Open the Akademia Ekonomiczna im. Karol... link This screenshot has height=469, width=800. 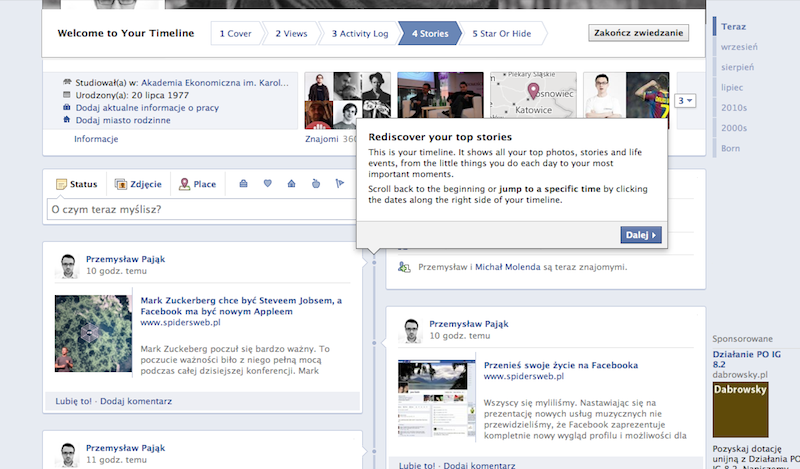pyautogui.click(x=215, y=83)
